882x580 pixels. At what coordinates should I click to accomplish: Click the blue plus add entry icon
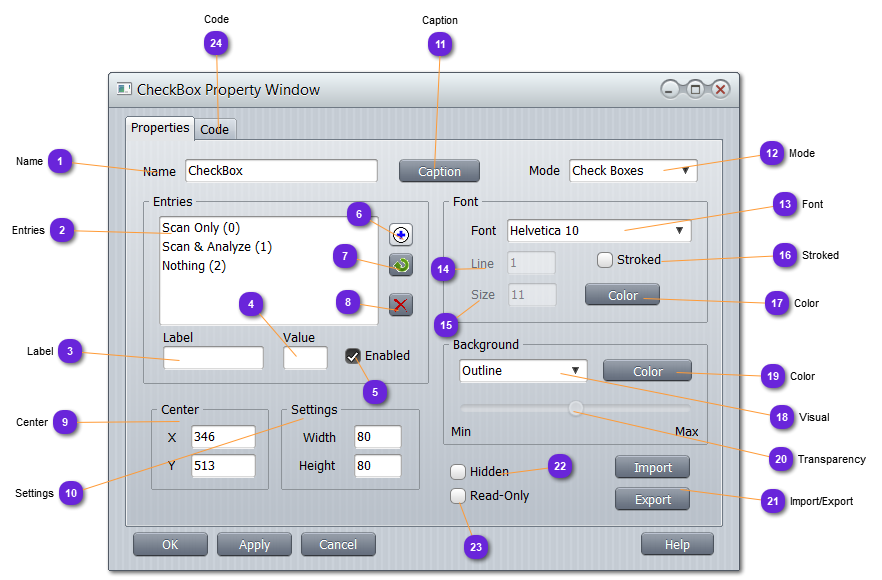[401, 235]
